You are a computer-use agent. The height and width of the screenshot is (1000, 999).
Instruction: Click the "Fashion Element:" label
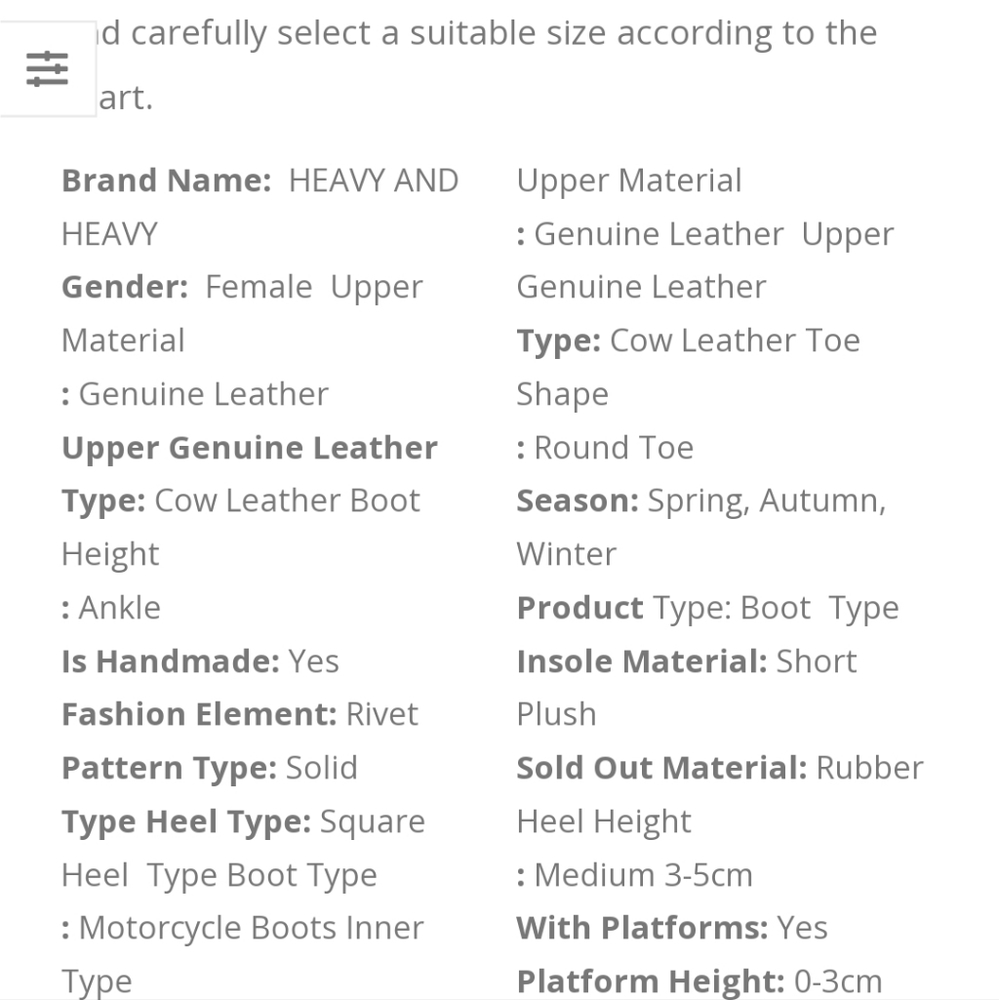(x=199, y=714)
